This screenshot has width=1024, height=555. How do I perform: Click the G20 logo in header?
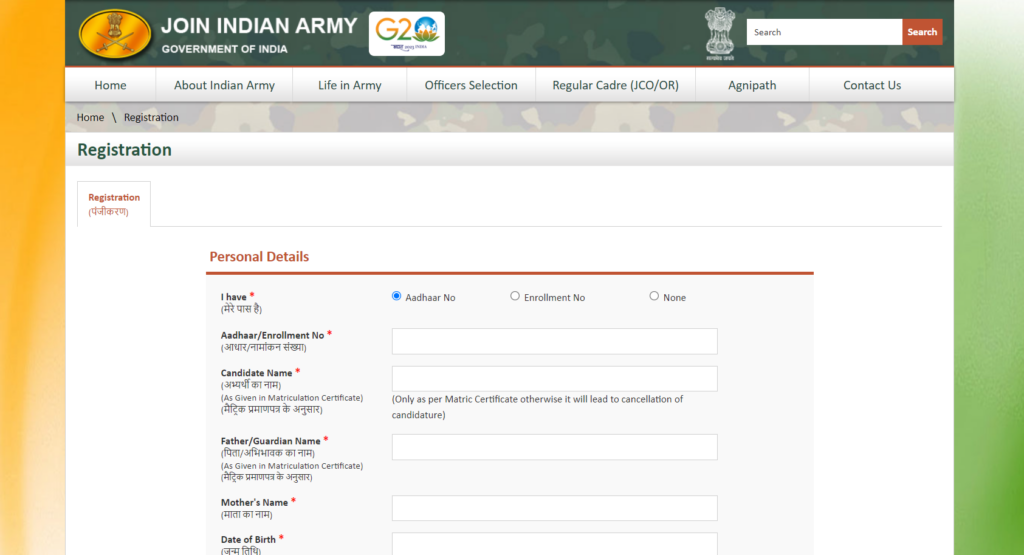[x=406, y=33]
